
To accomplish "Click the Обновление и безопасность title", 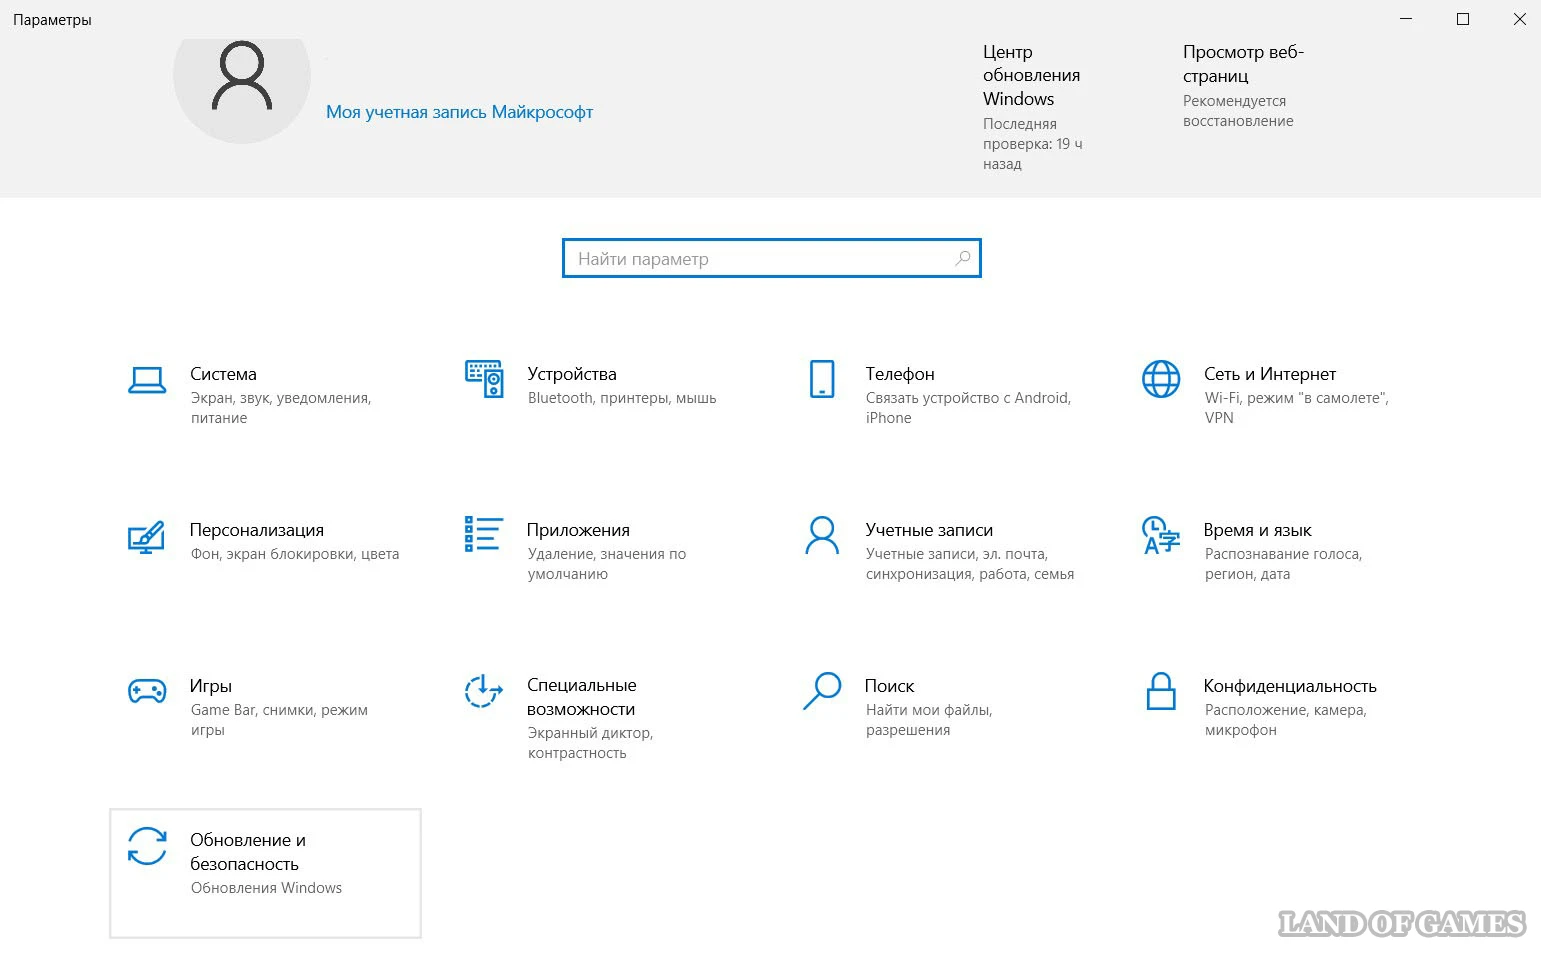I will pos(248,852).
